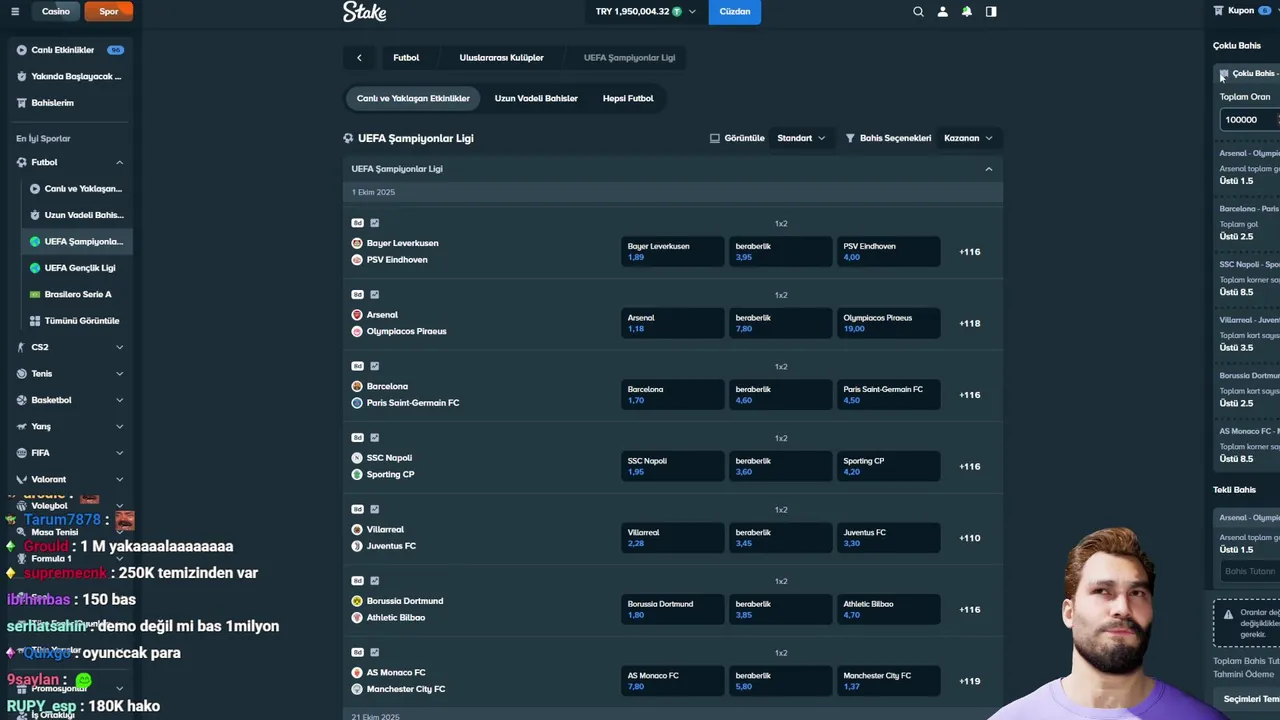This screenshot has width=1280, height=720.
Task: Expand the CS2 sidebar group
Action: pos(119,347)
